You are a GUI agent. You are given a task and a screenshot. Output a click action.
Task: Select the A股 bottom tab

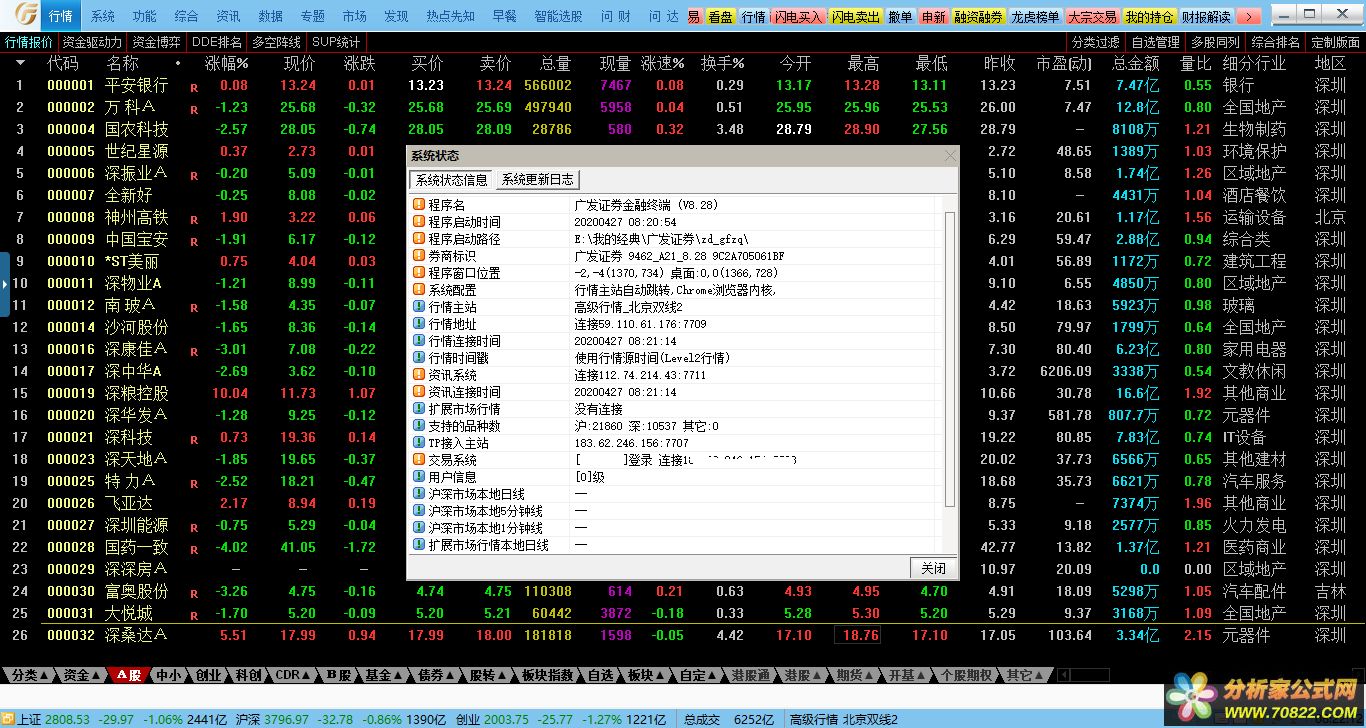click(x=129, y=676)
